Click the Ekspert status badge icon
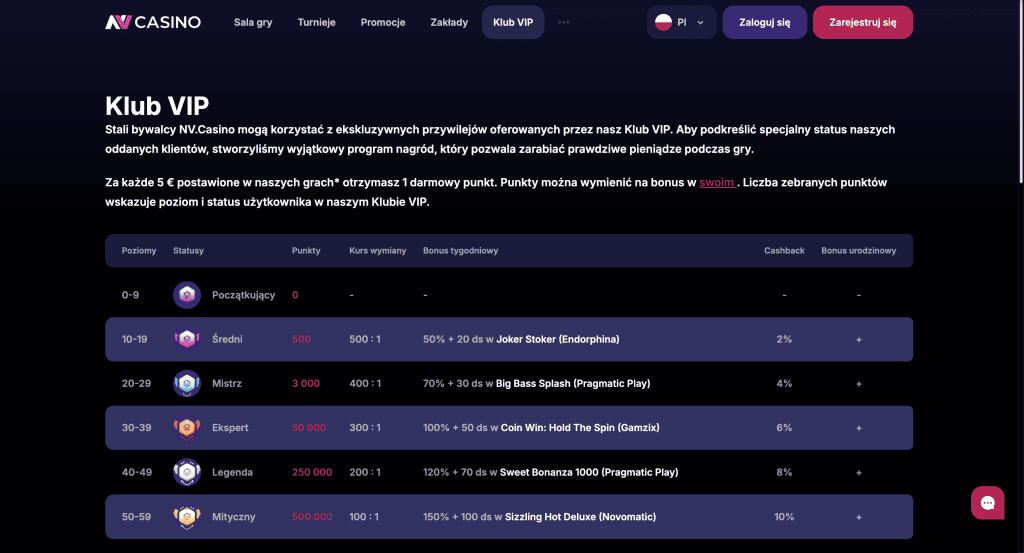This screenshot has height=553, width=1024. point(187,428)
